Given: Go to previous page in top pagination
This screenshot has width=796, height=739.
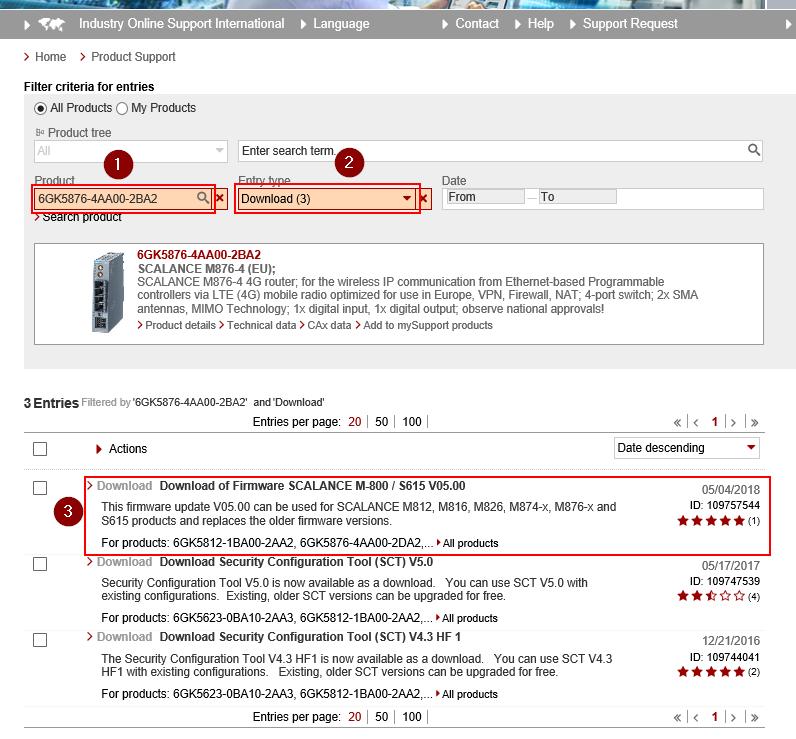Looking at the screenshot, I should [695, 422].
